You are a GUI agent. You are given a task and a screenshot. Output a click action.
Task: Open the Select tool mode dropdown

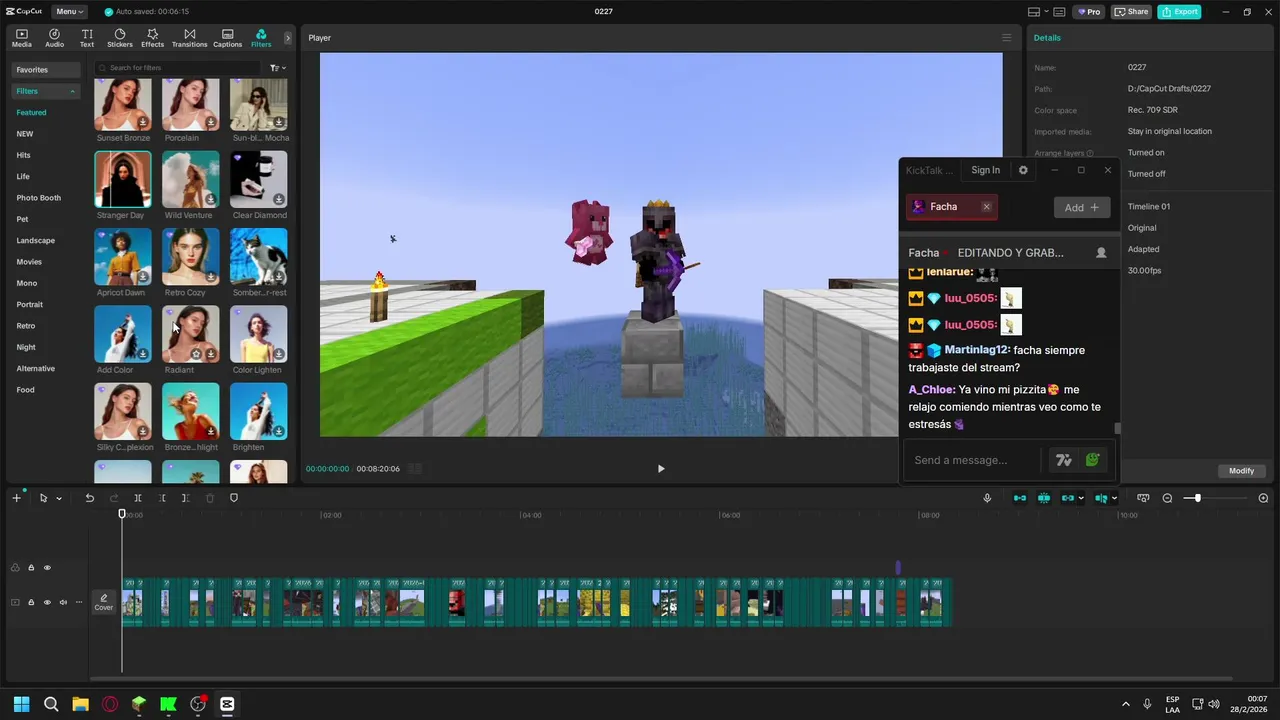tap(59, 498)
